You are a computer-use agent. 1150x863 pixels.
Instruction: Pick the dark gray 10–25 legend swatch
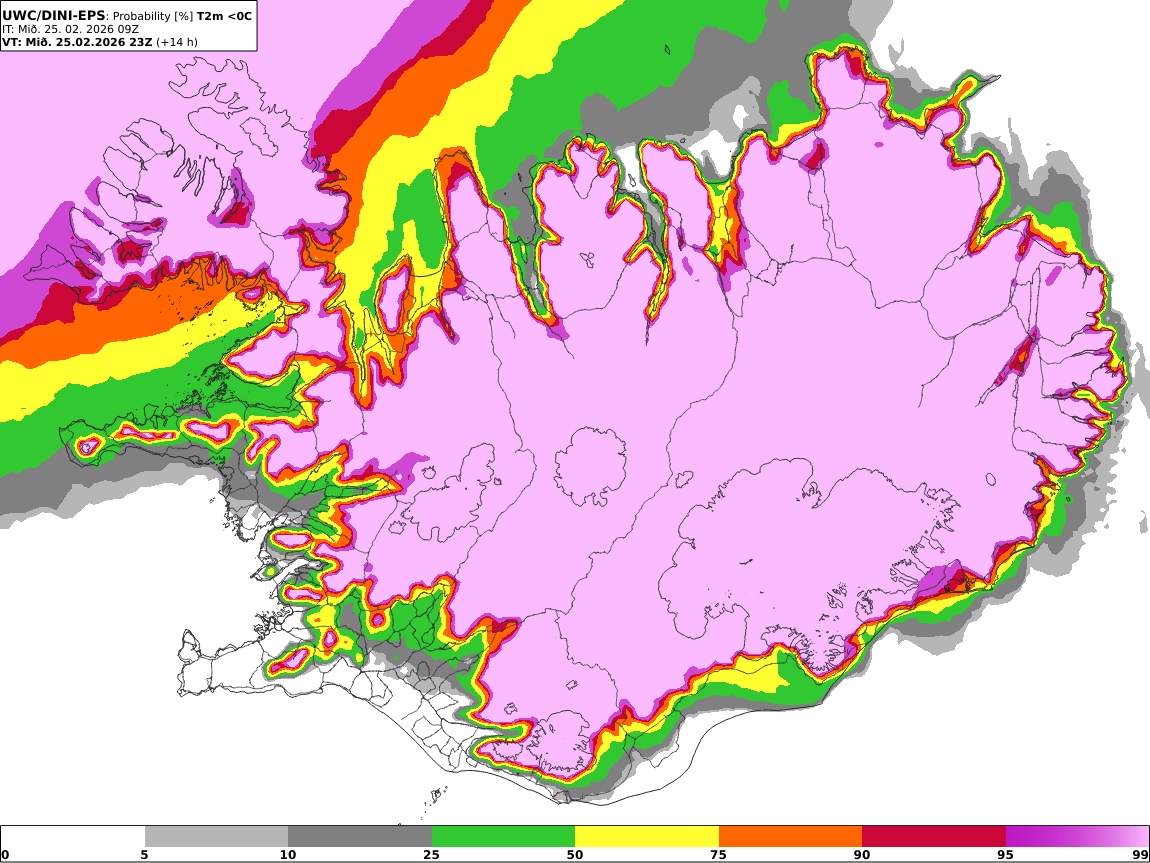click(x=360, y=836)
